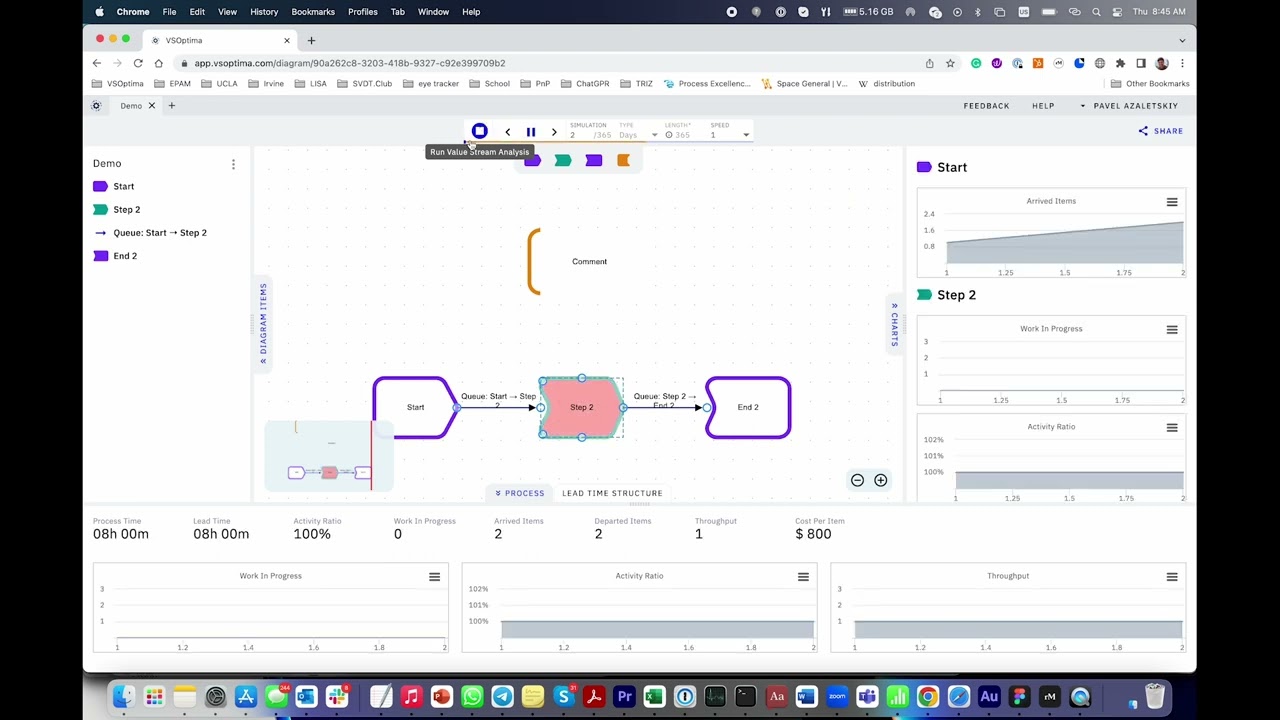
Task: Pause the running simulation
Action: [x=531, y=132]
